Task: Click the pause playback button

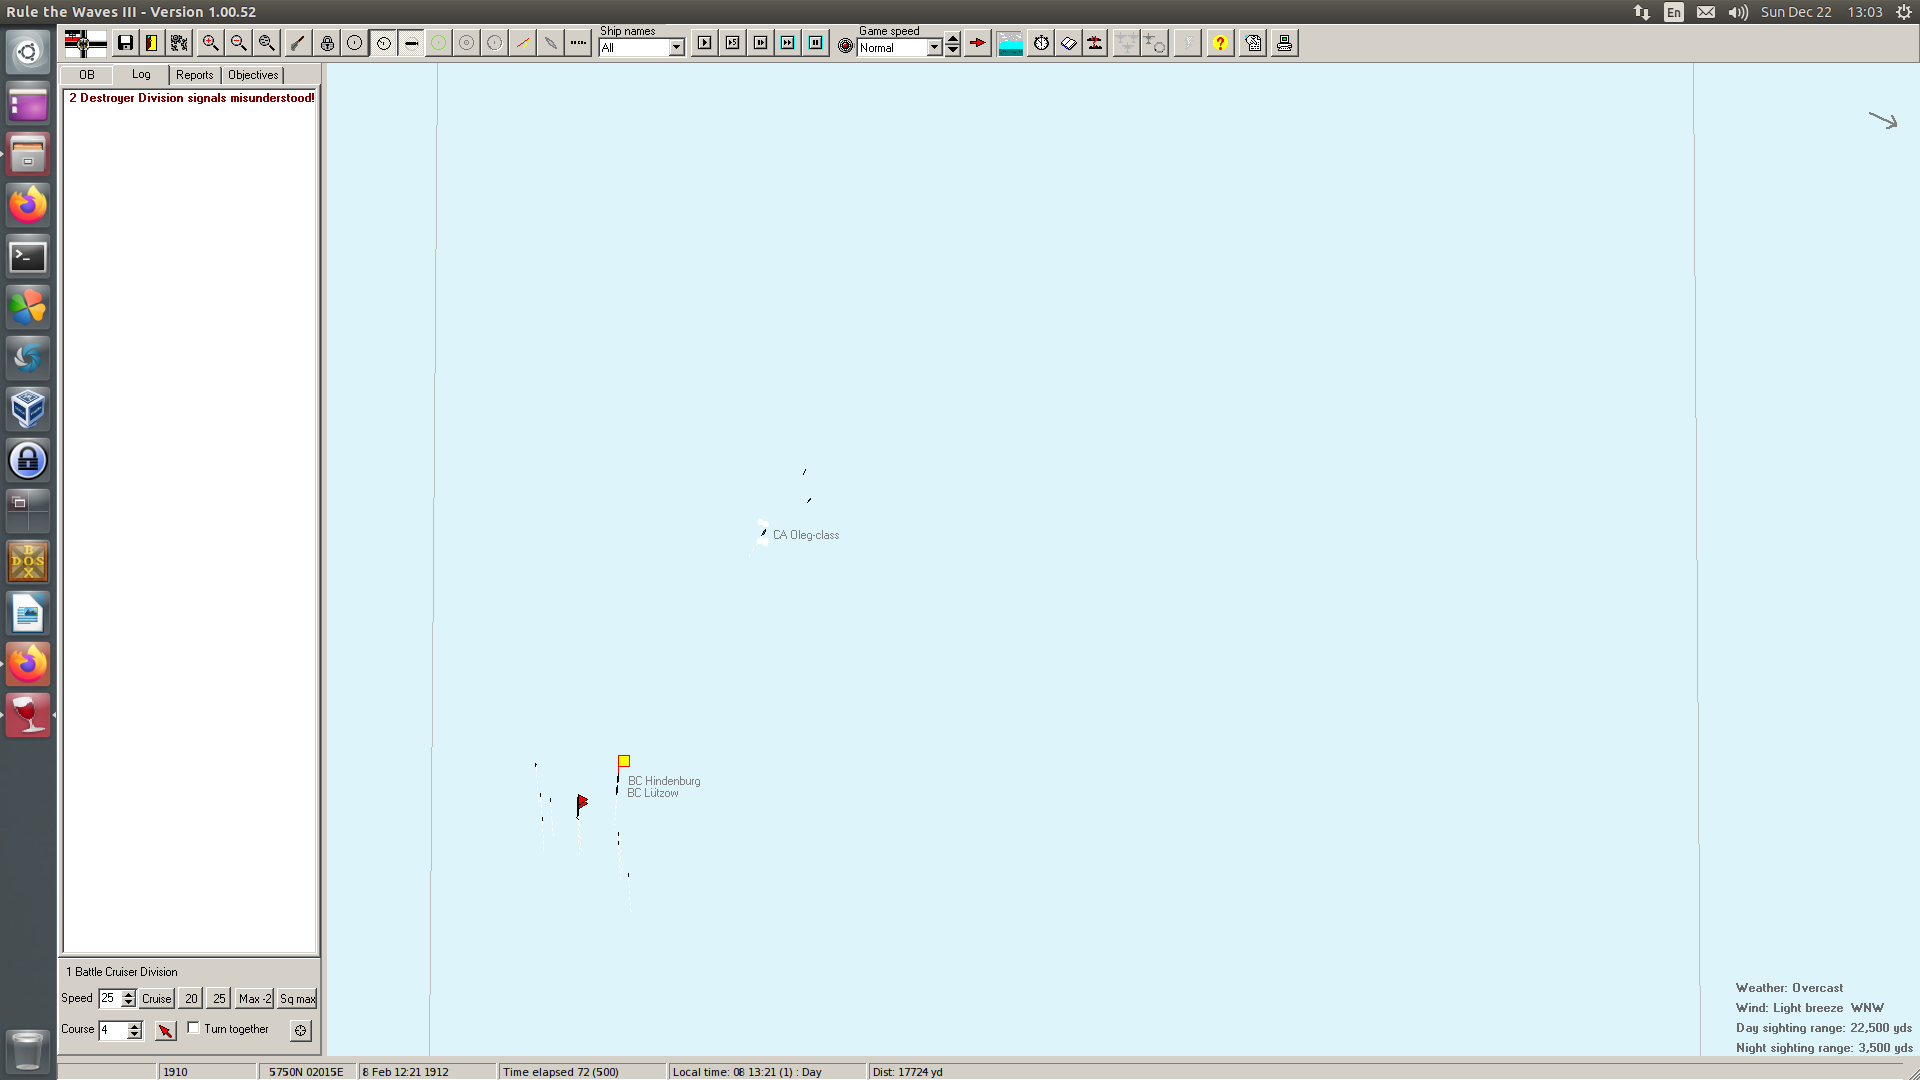Action: (x=816, y=43)
